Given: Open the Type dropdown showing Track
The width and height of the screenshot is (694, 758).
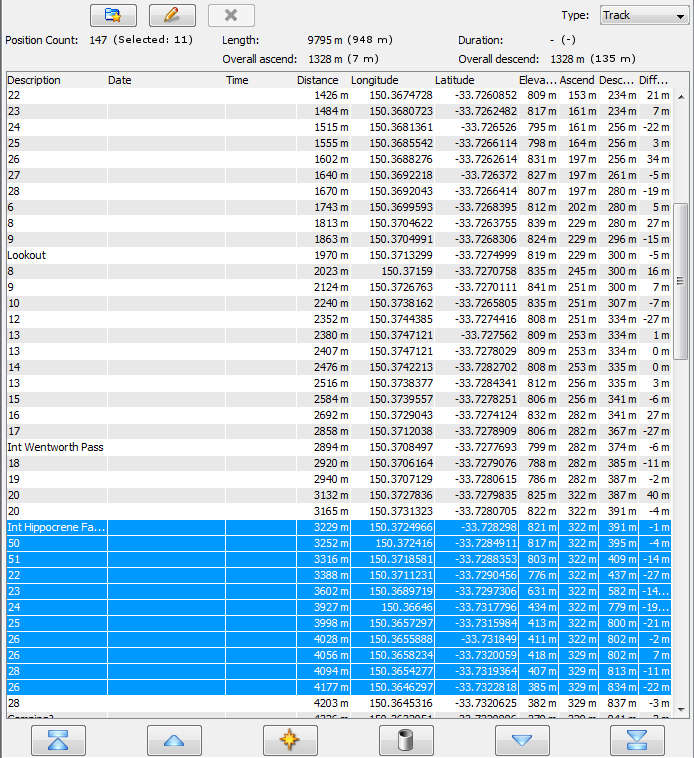Looking at the screenshot, I should (x=642, y=15).
